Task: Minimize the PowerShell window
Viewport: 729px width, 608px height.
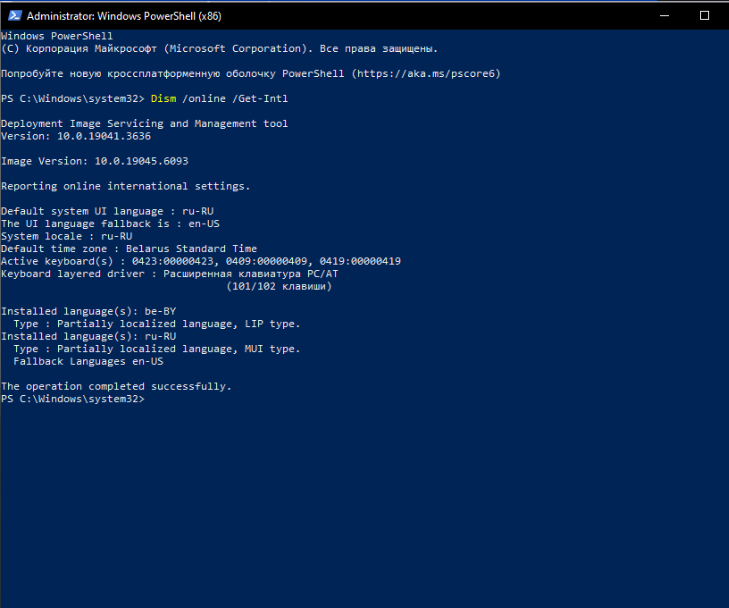Action: pyautogui.click(x=664, y=16)
